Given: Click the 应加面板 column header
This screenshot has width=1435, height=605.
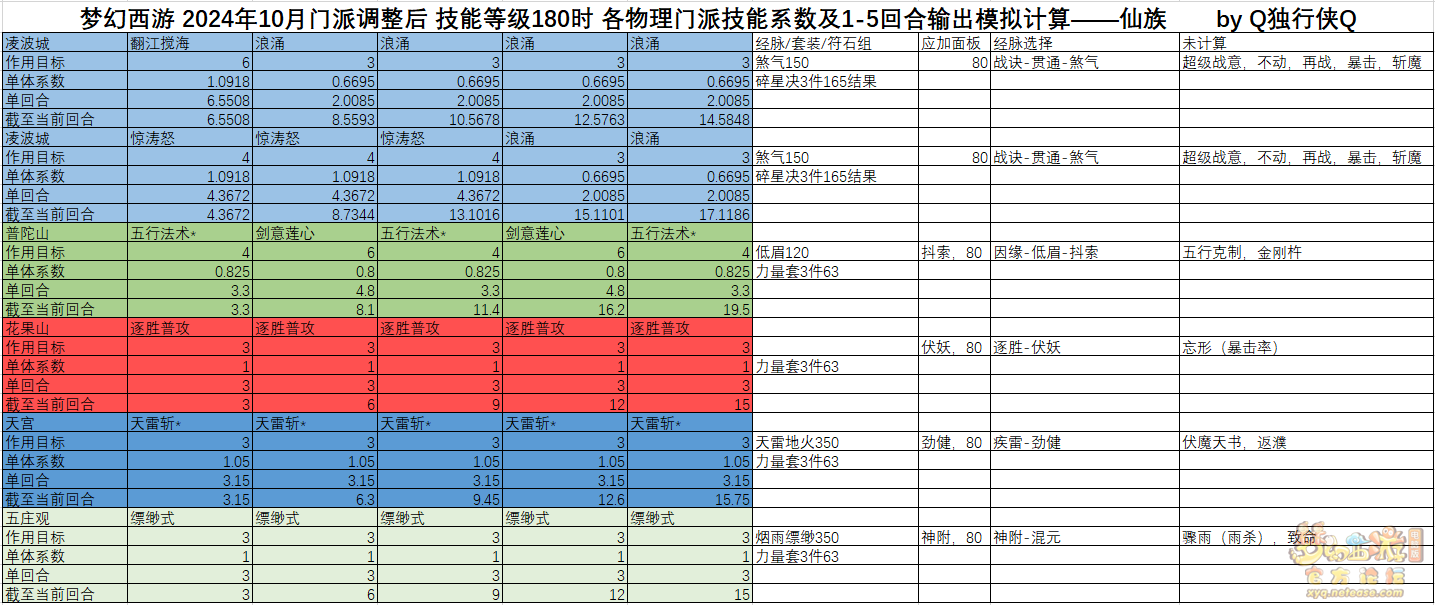Looking at the screenshot, I should [x=954, y=44].
